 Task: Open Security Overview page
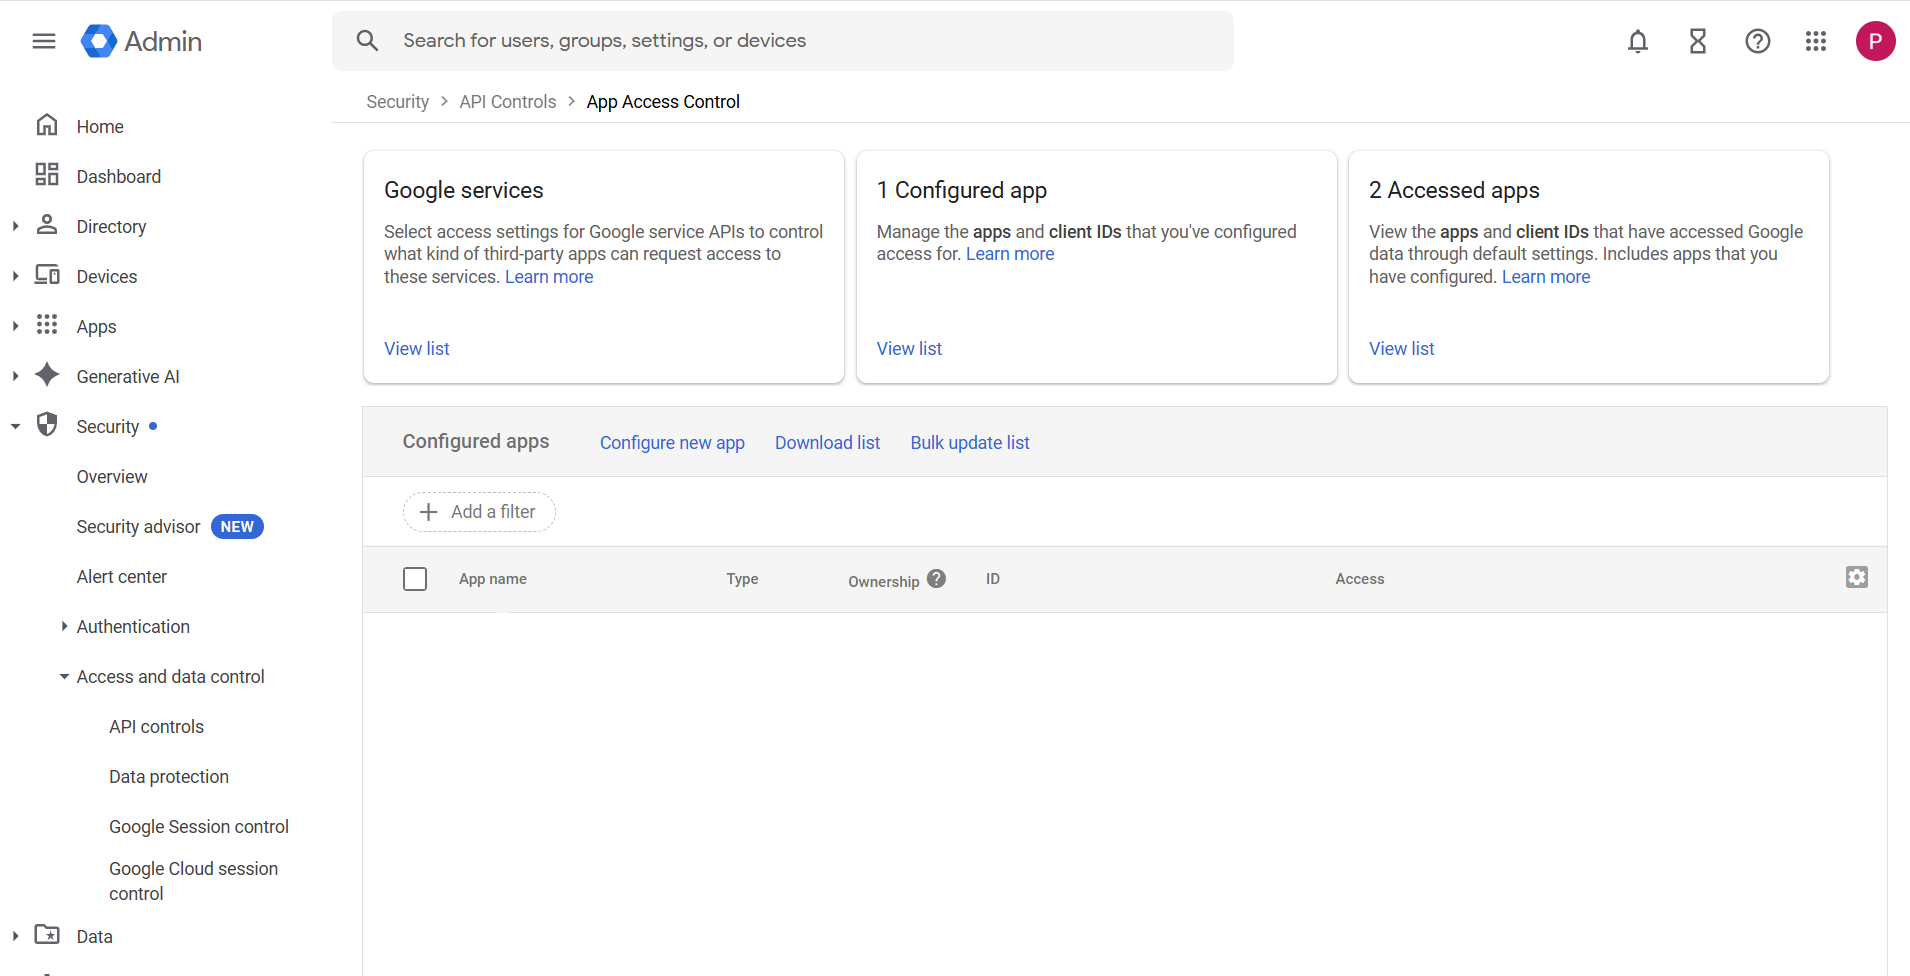(112, 477)
